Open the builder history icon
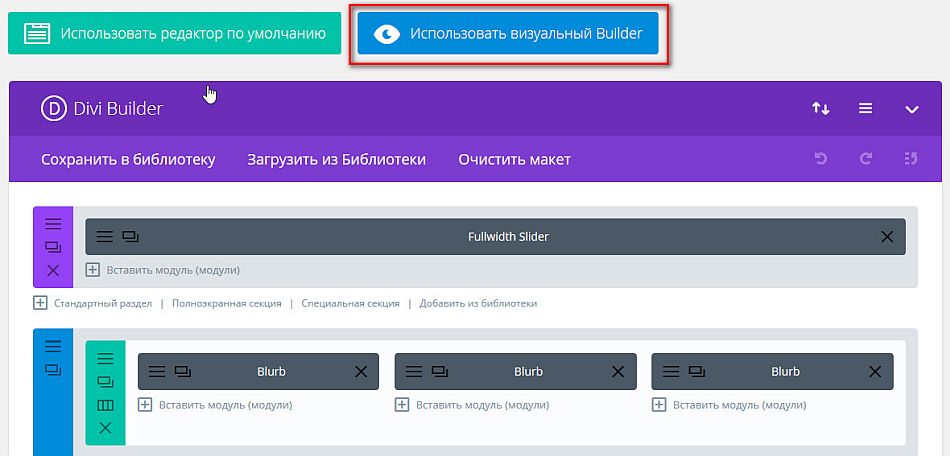 911,159
